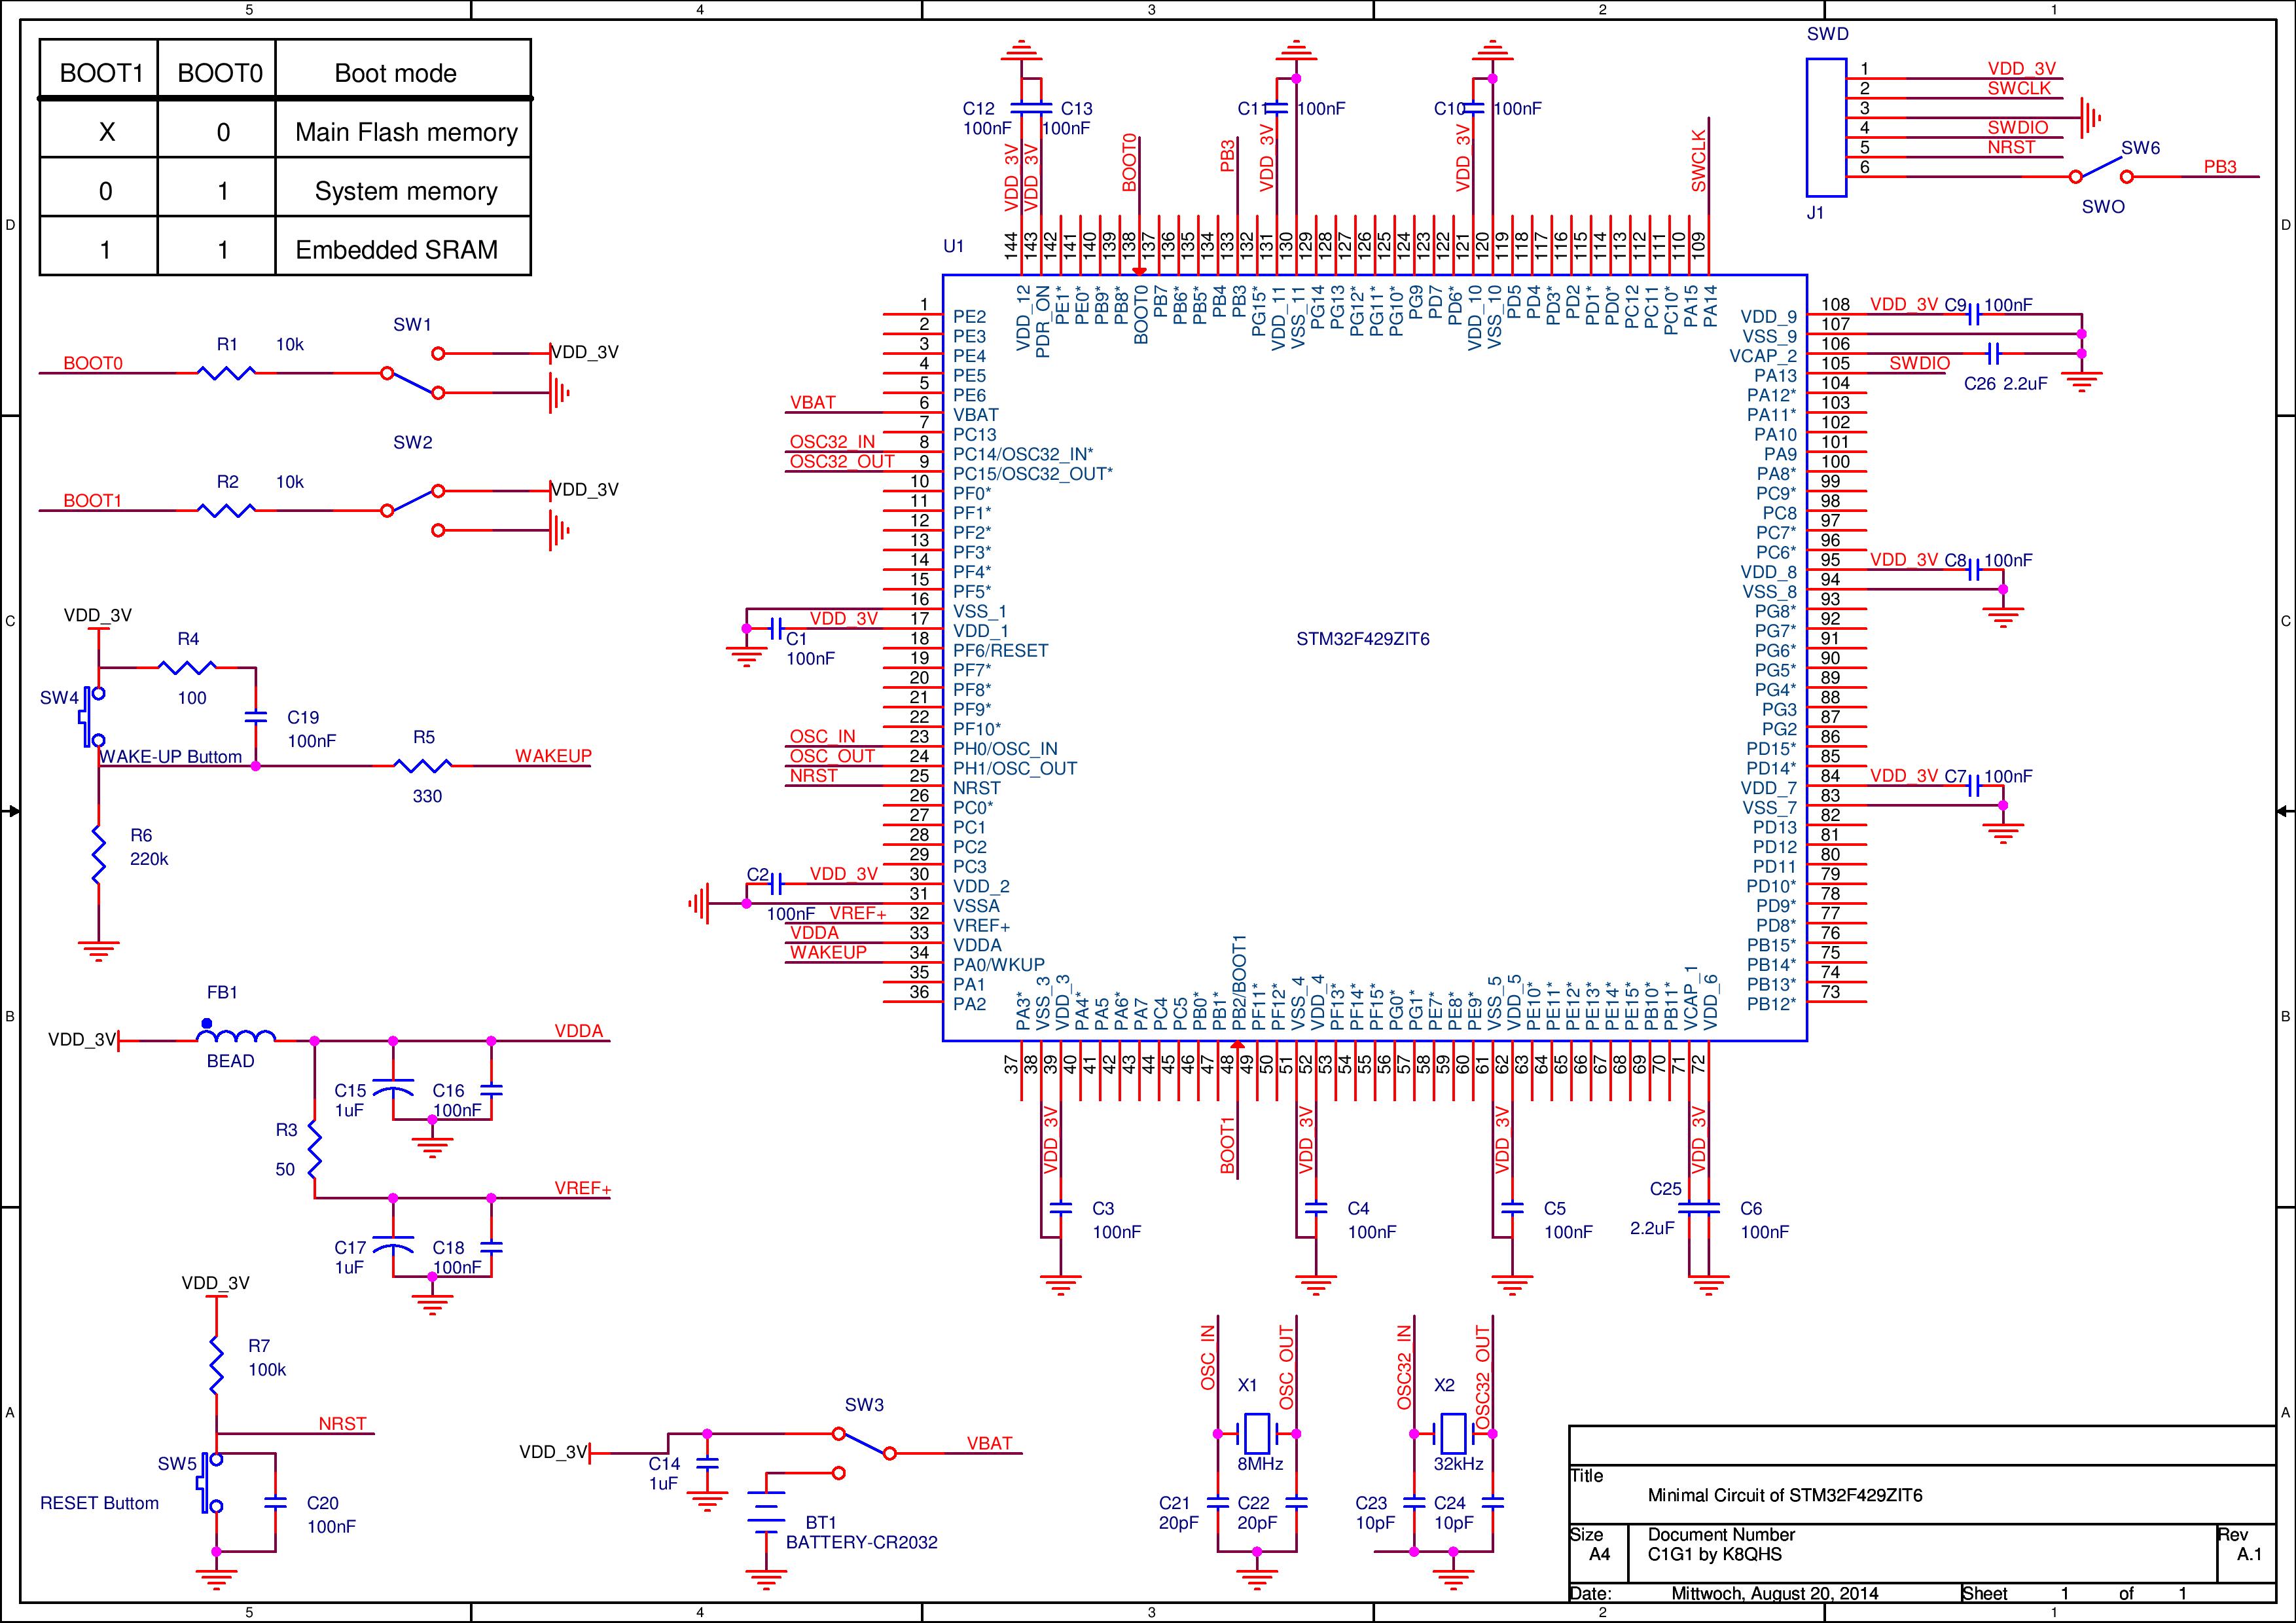The image size is (2296, 1623).
Task: Select the C21 20pF capacitor symbol
Action: tap(1217, 1502)
